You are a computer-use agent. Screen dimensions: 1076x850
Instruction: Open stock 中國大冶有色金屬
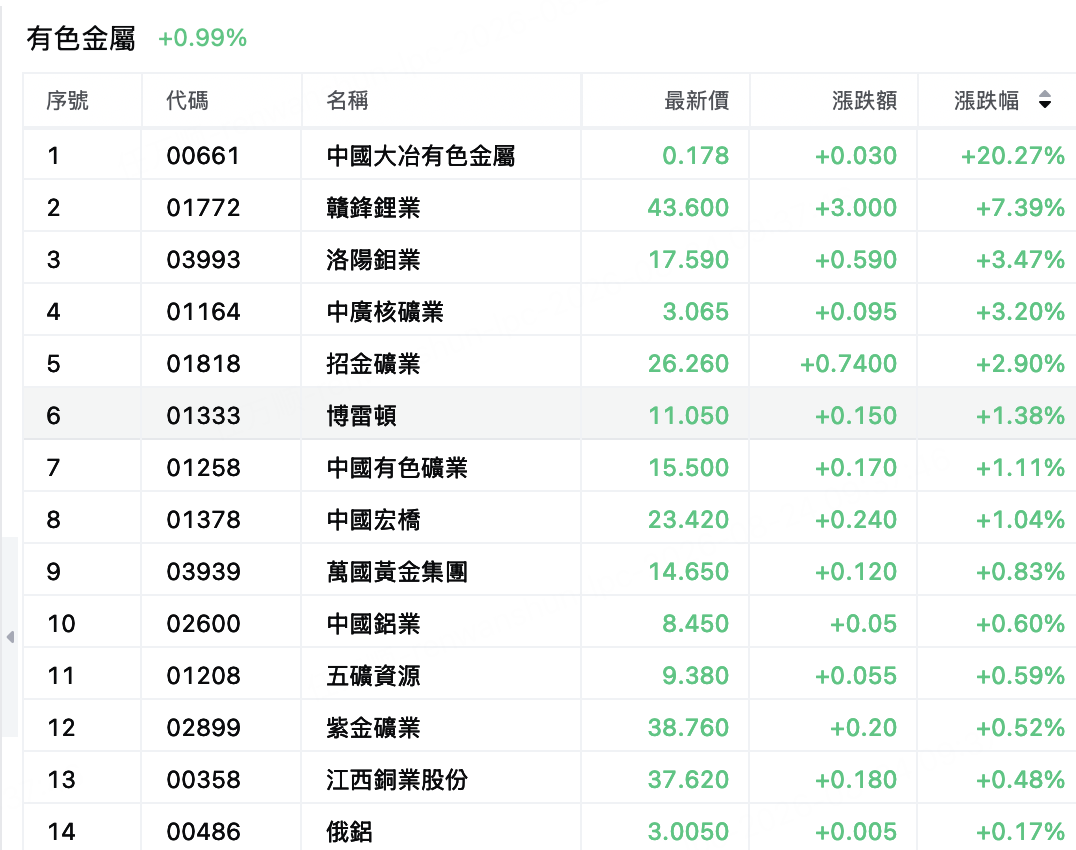coord(421,156)
